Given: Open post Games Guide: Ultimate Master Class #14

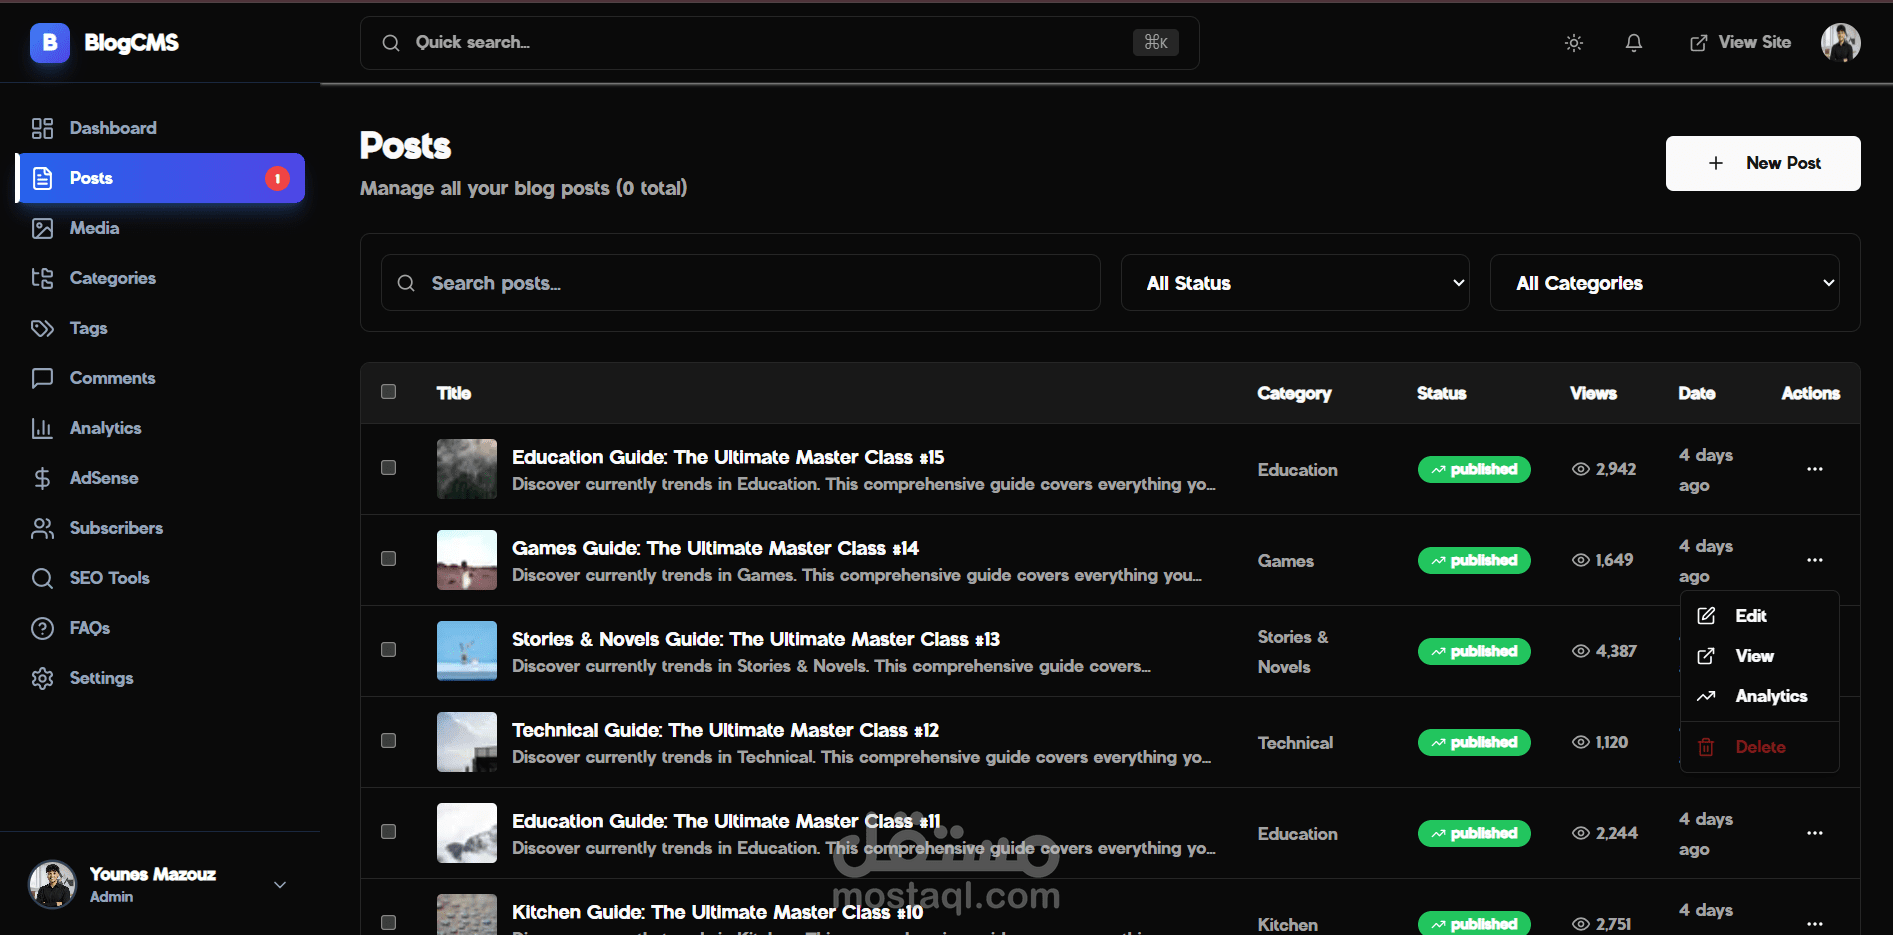Looking at the screenshot, I should pos(715,548).
